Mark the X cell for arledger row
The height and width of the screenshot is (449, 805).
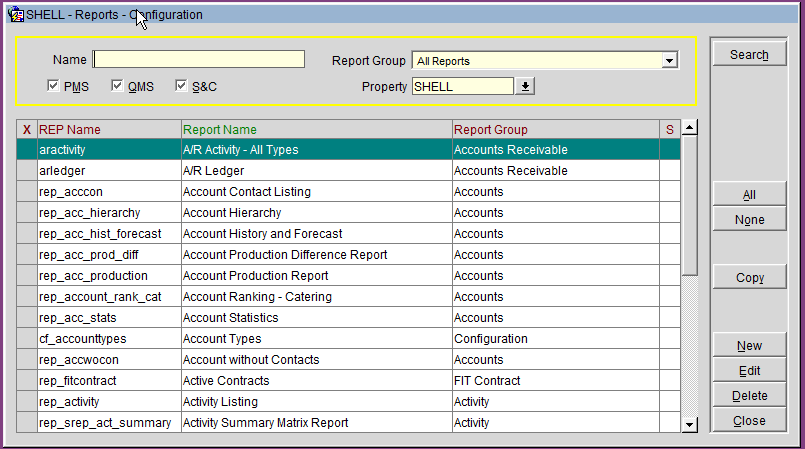pyautogui.click(x=27, y=171)
